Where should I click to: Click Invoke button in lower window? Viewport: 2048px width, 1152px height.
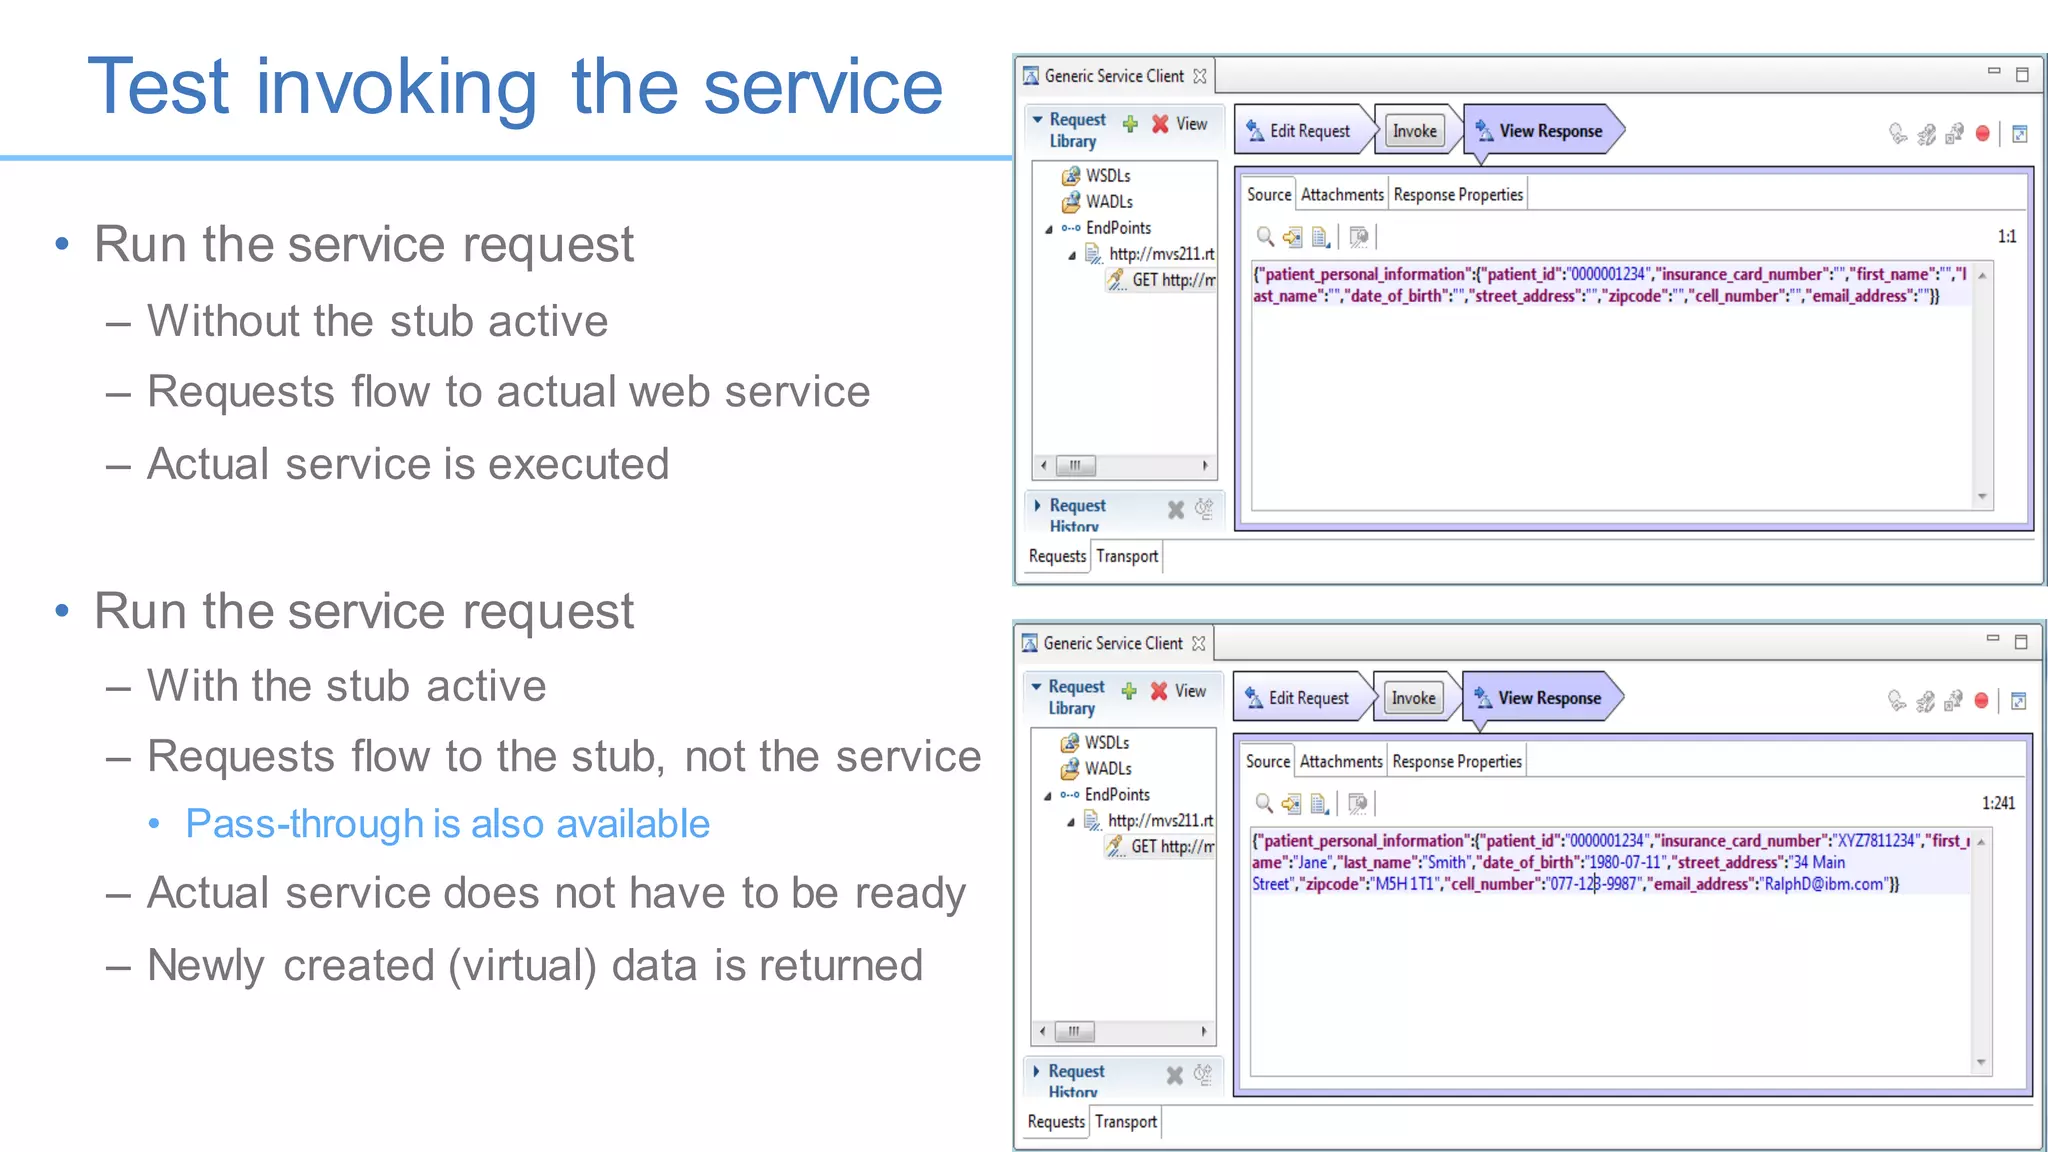tap(1413, 698)
